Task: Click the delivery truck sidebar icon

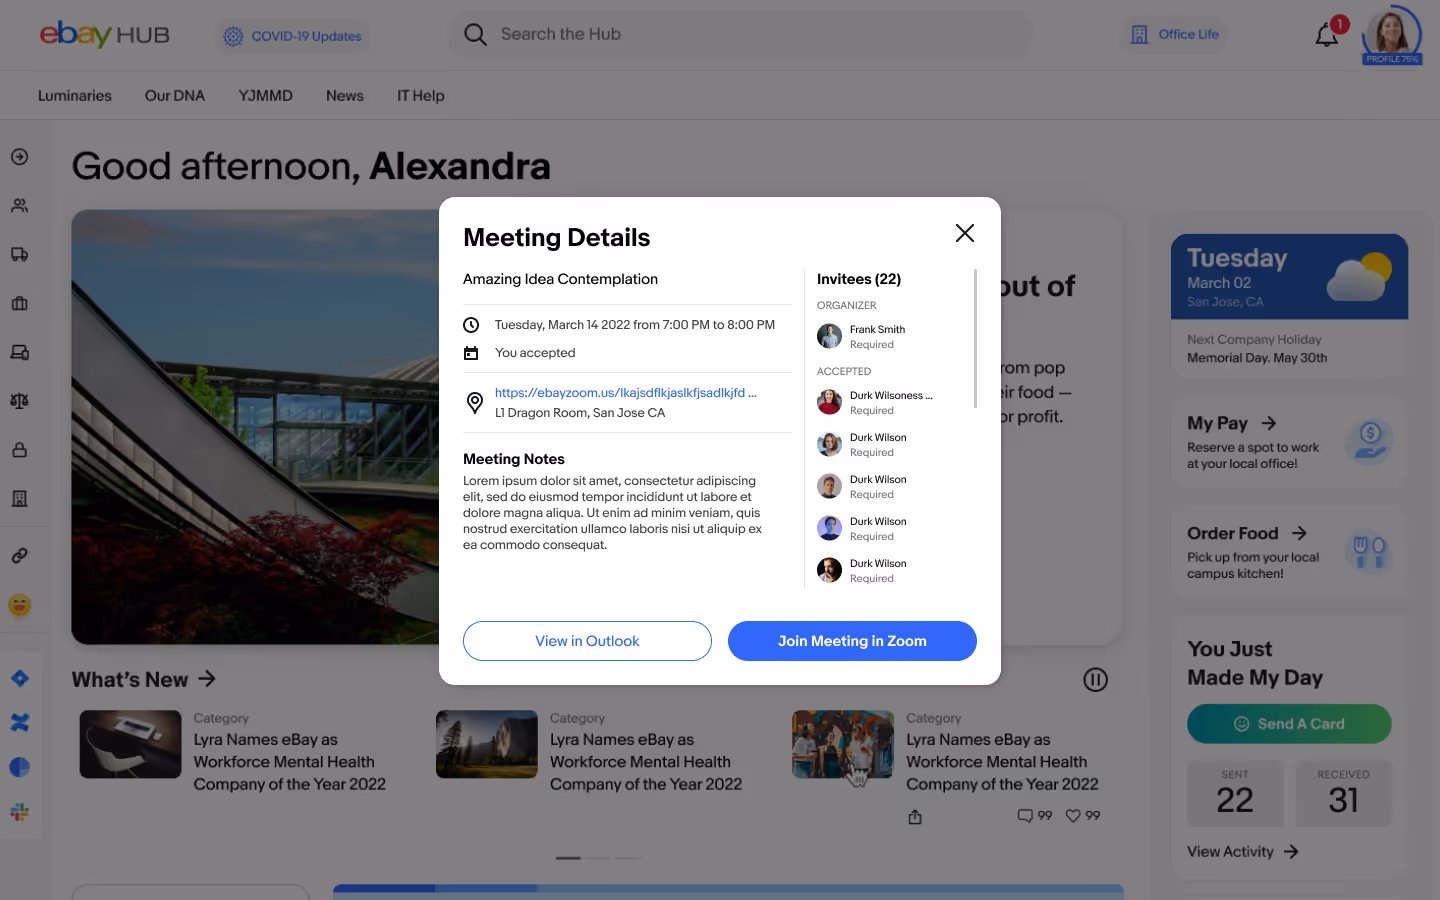Action: click(20, 254)
